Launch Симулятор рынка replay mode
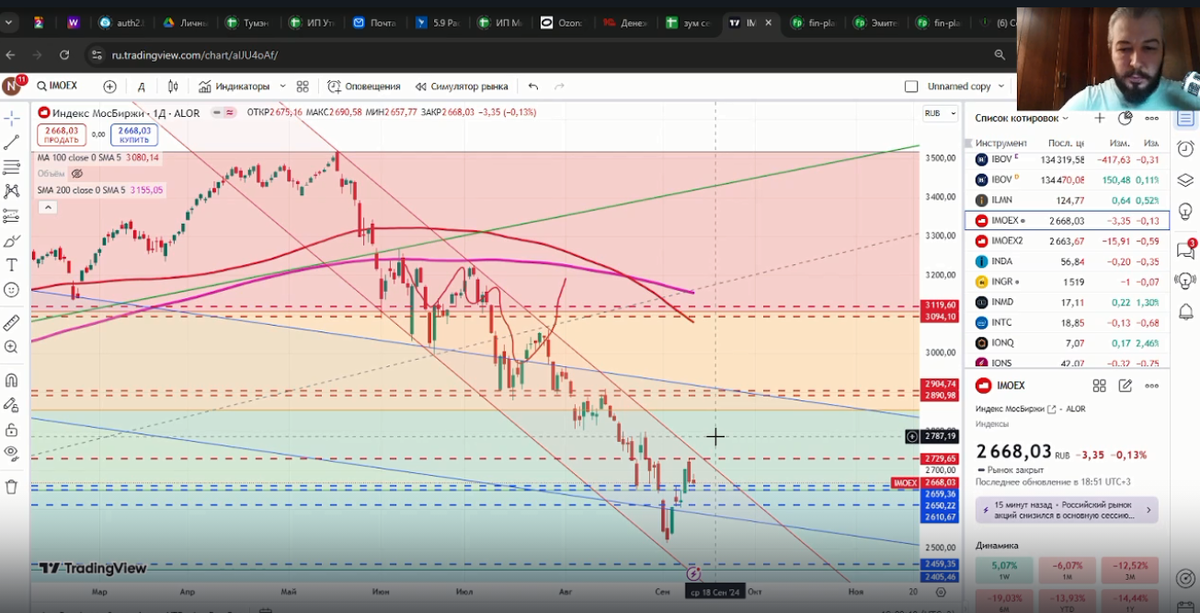The height and width of the screenshot is (613, 1200). [463, 87]
